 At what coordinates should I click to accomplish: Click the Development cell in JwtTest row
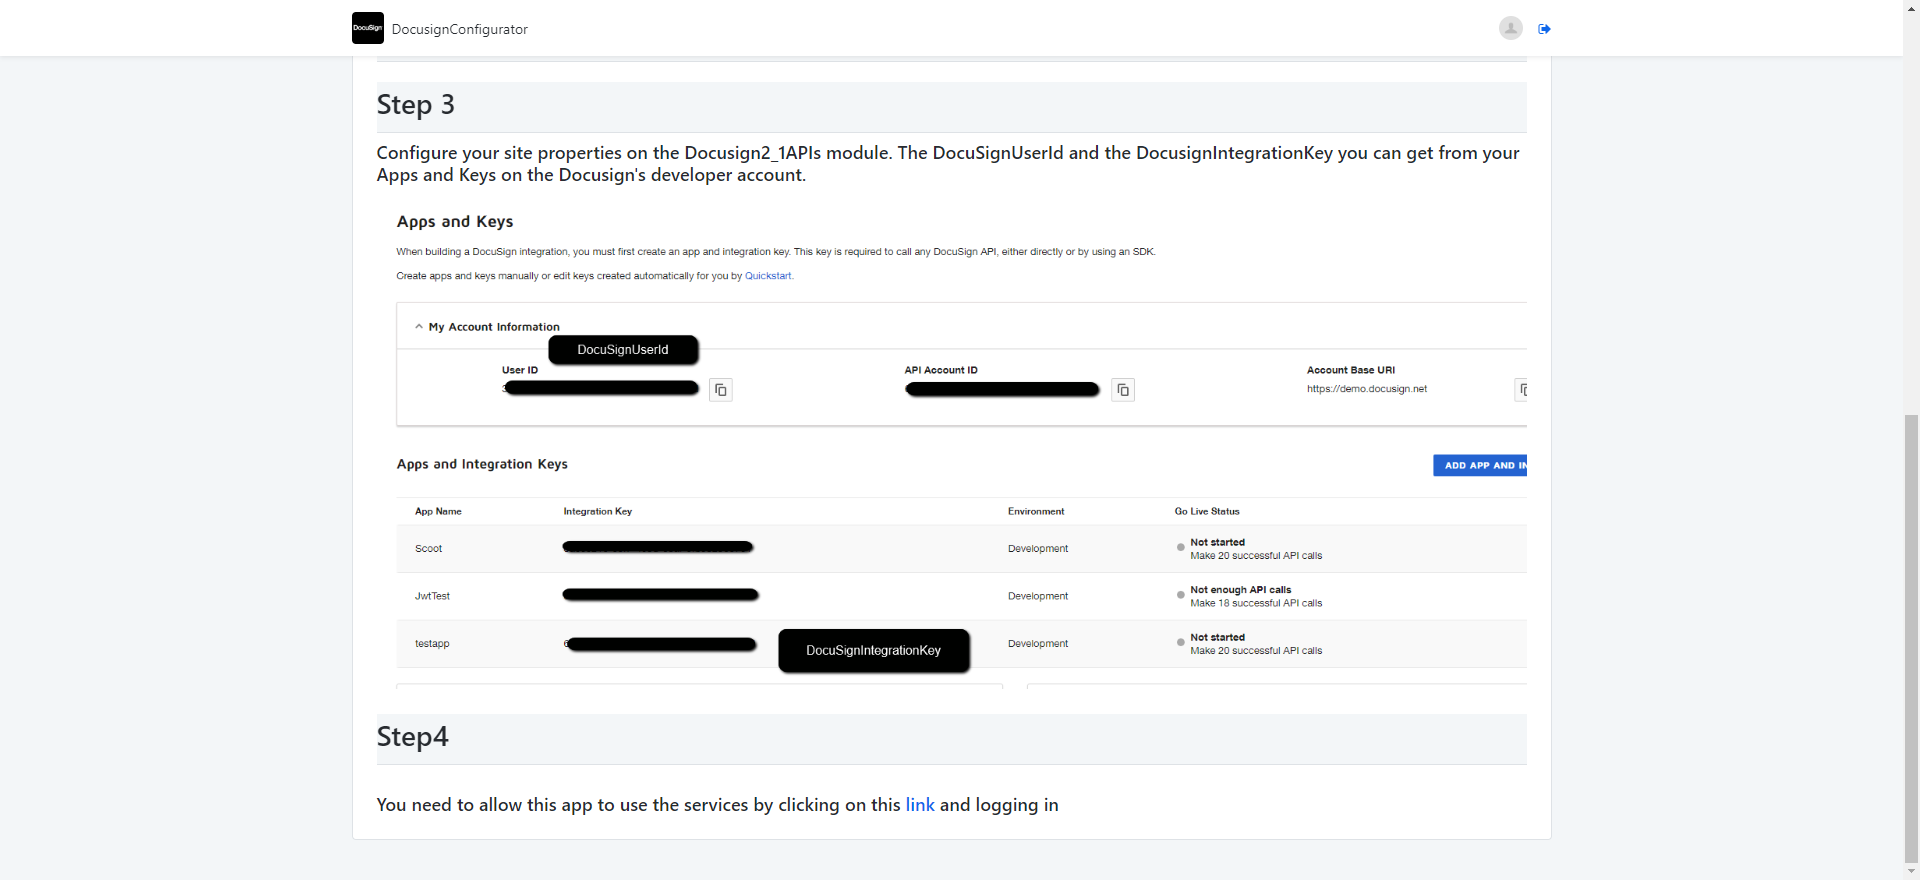pos(1038,596)
